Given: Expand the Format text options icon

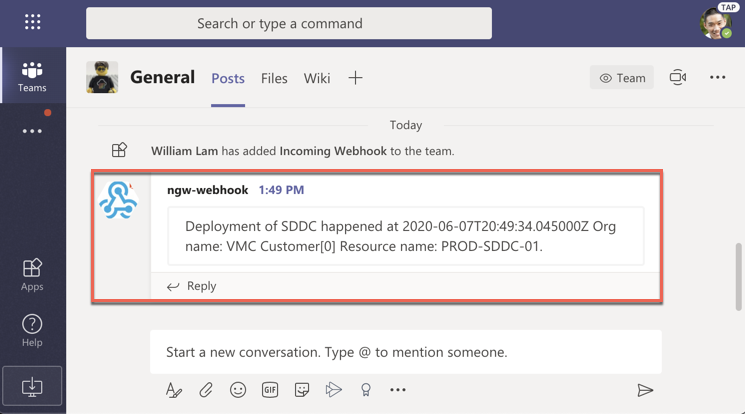Looking at the screenshot, I should tap(174, 390).
